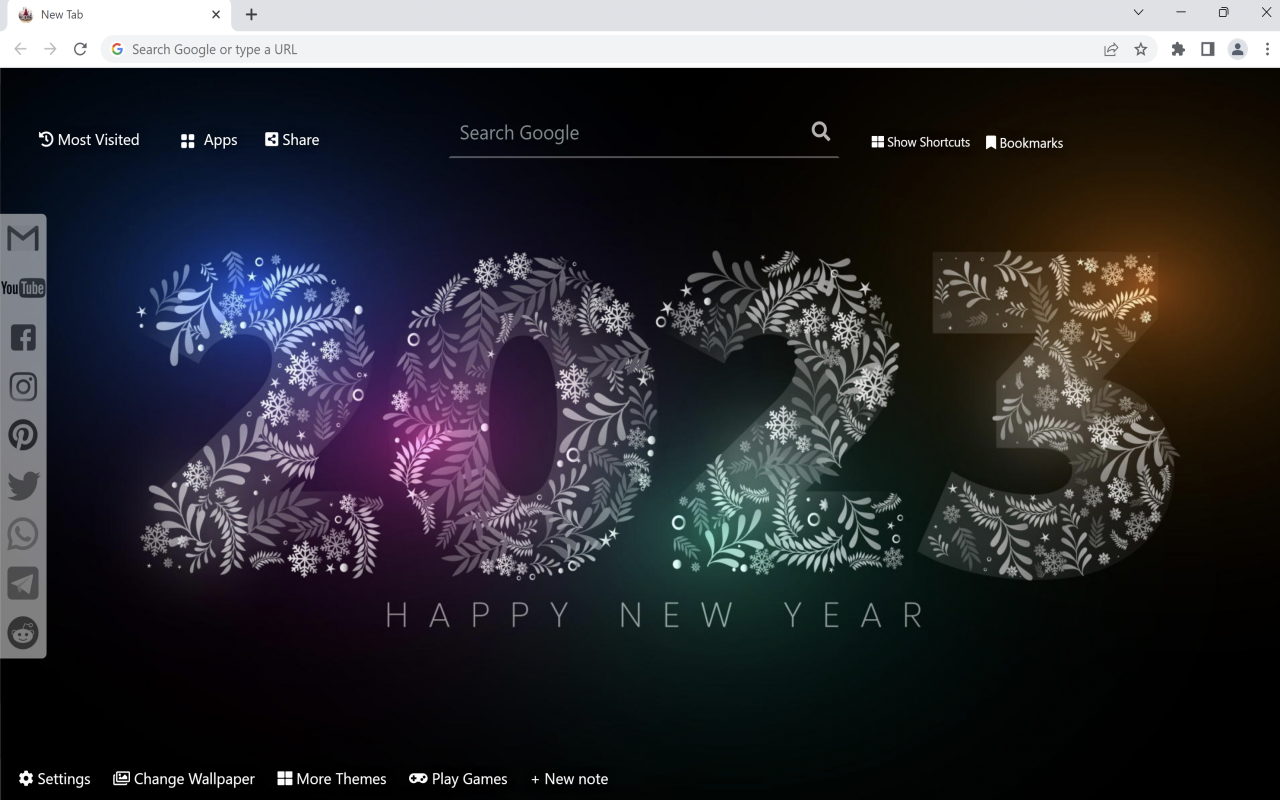Viewport: 1280px width, 800px height.
Task: Open the Chrome profile avatar
Action: 1238,49
